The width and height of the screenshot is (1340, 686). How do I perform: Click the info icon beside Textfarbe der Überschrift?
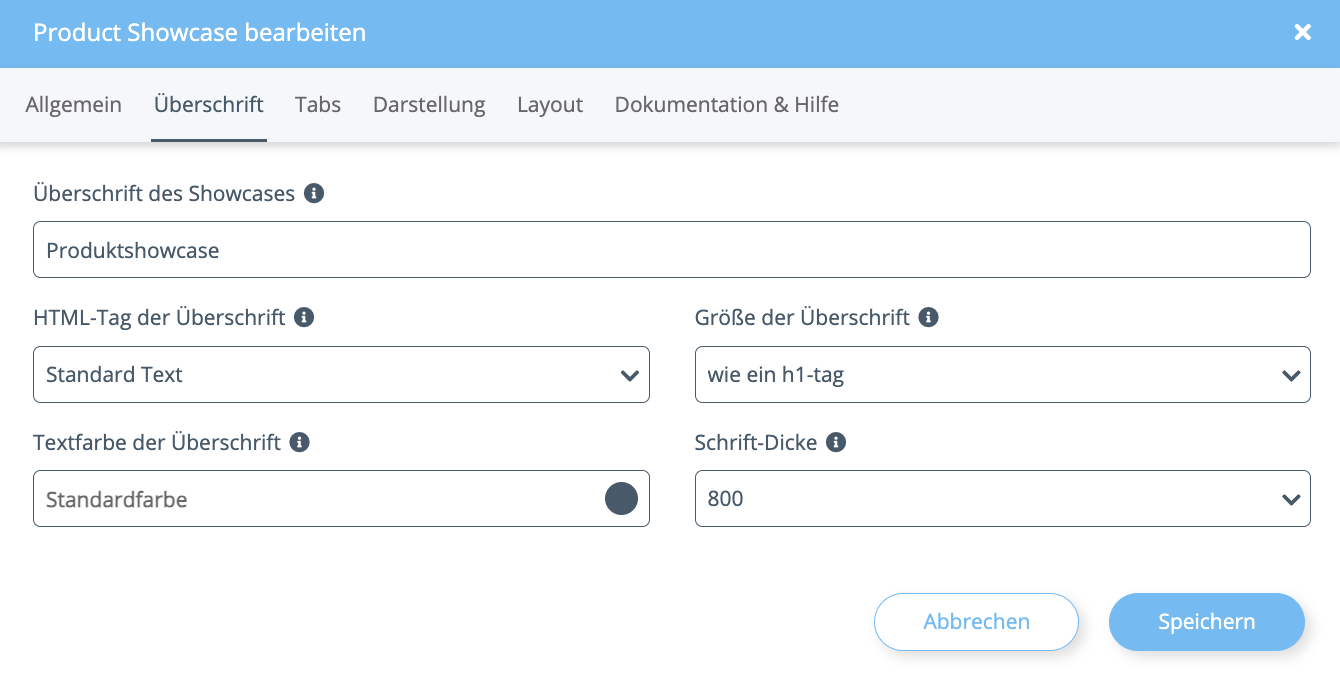[298, 442]
